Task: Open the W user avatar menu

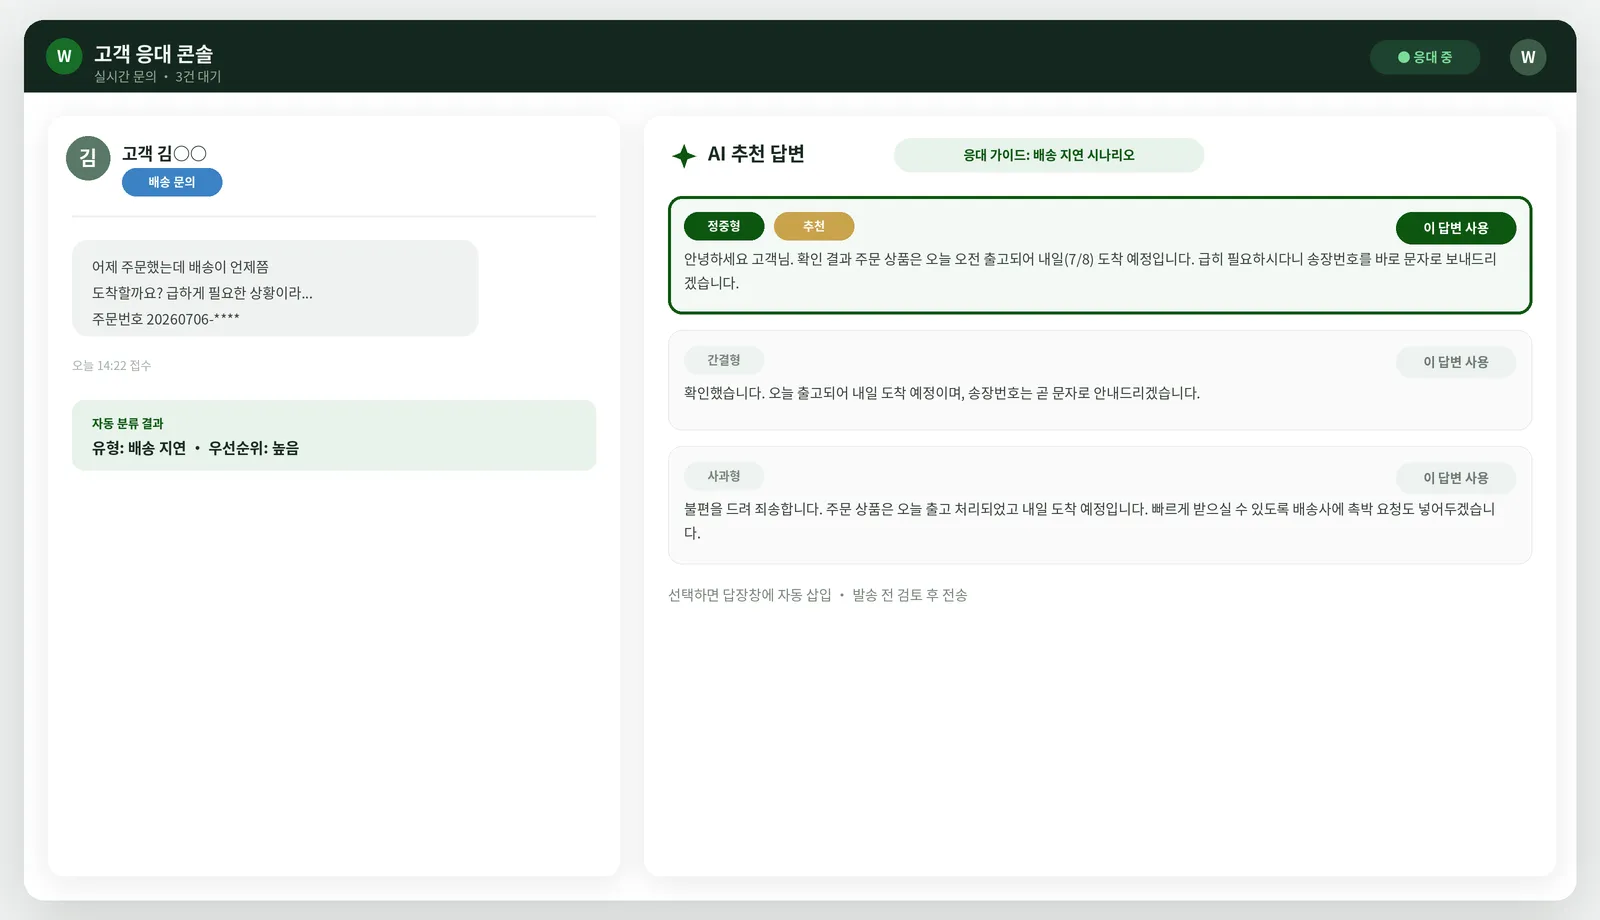Action: (1528, 57)
